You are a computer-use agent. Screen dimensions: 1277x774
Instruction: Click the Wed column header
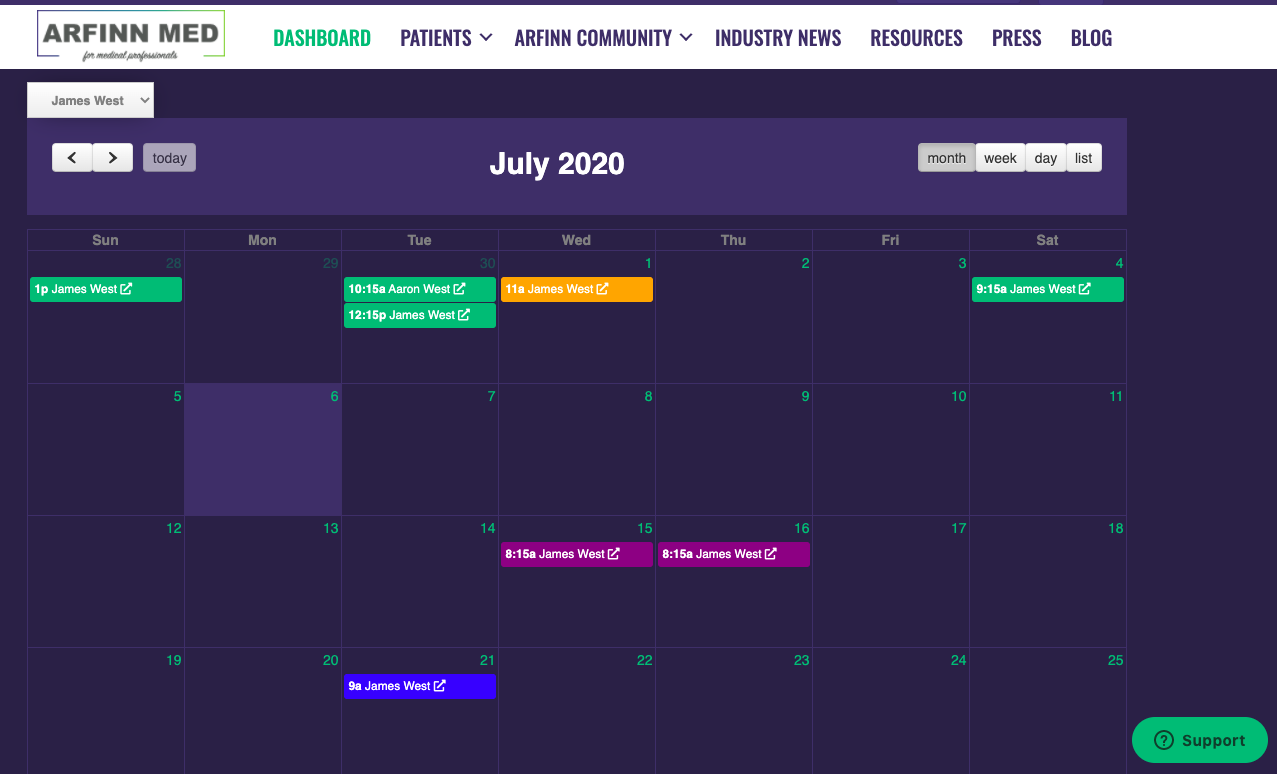tap(576, 240)
